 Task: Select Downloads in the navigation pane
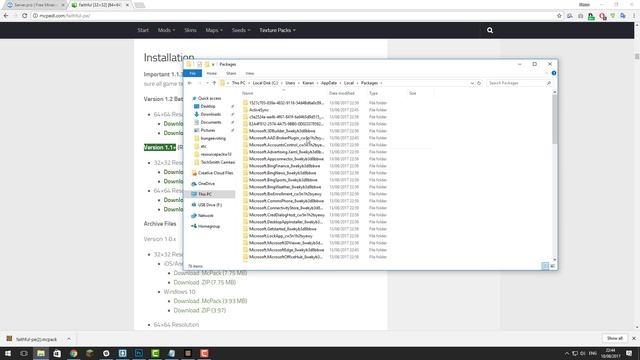pos(211,114)
